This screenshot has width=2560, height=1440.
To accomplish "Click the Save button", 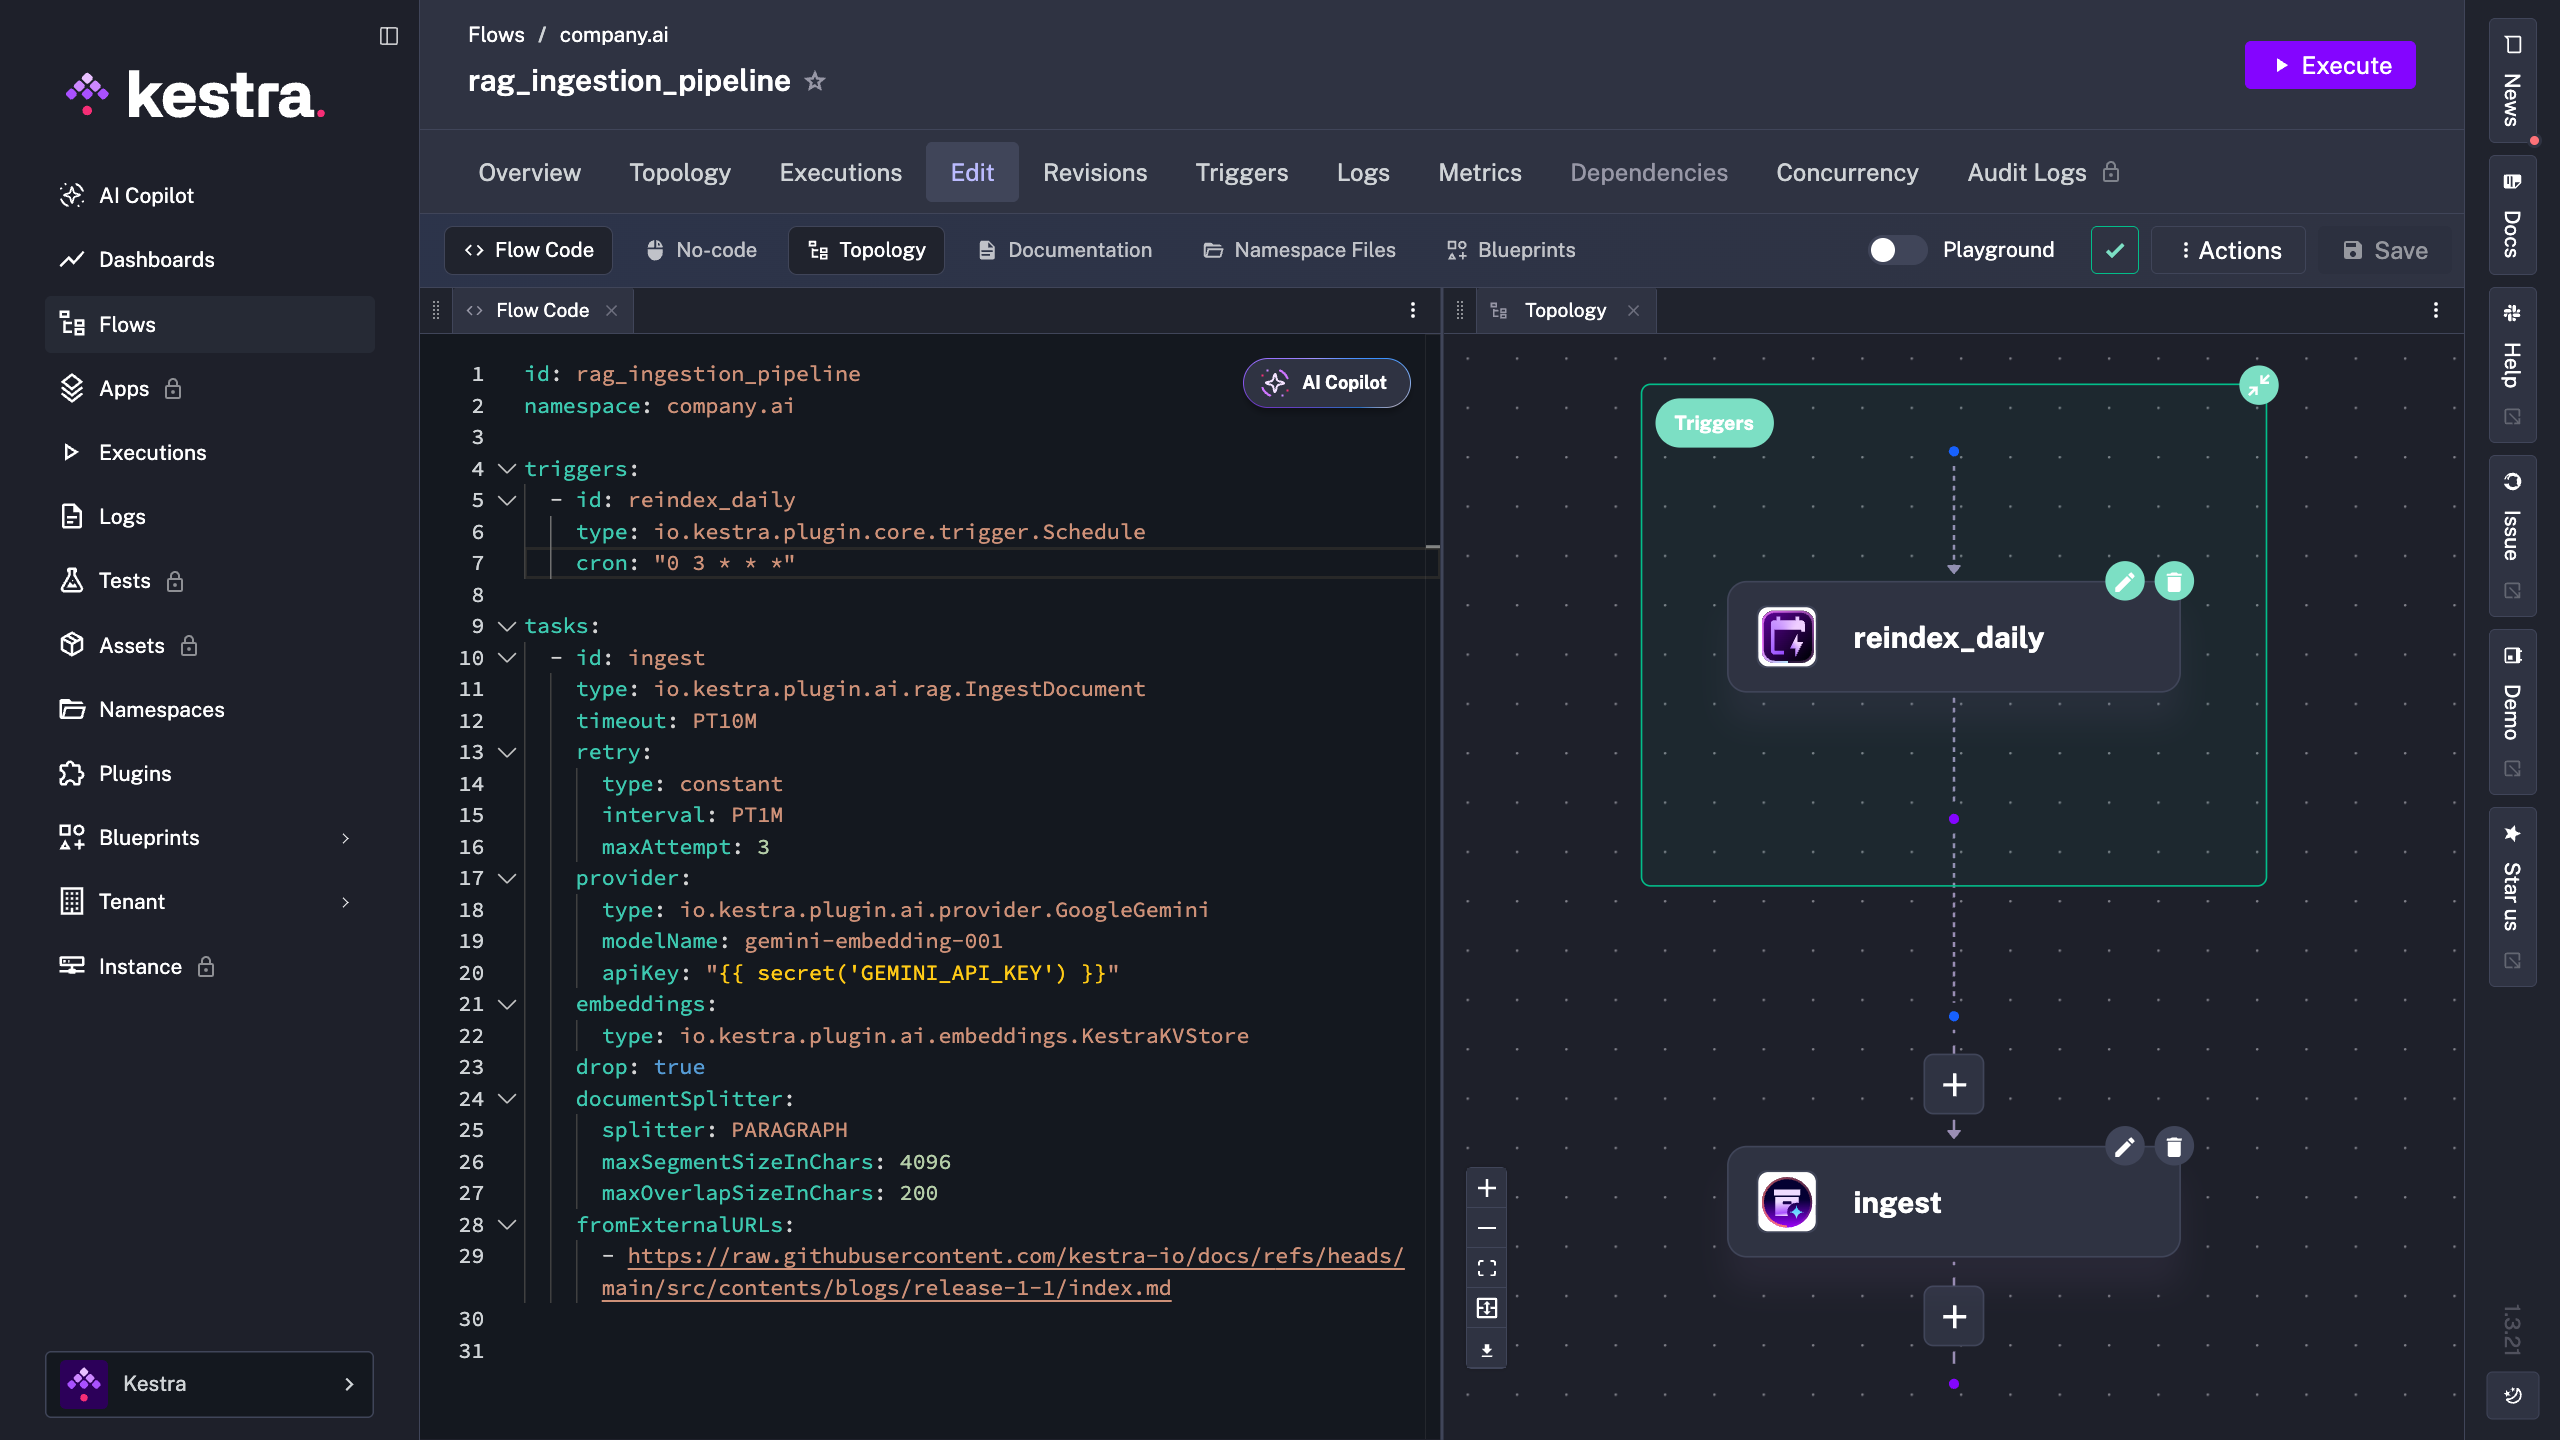I will tap(2385, 250).
